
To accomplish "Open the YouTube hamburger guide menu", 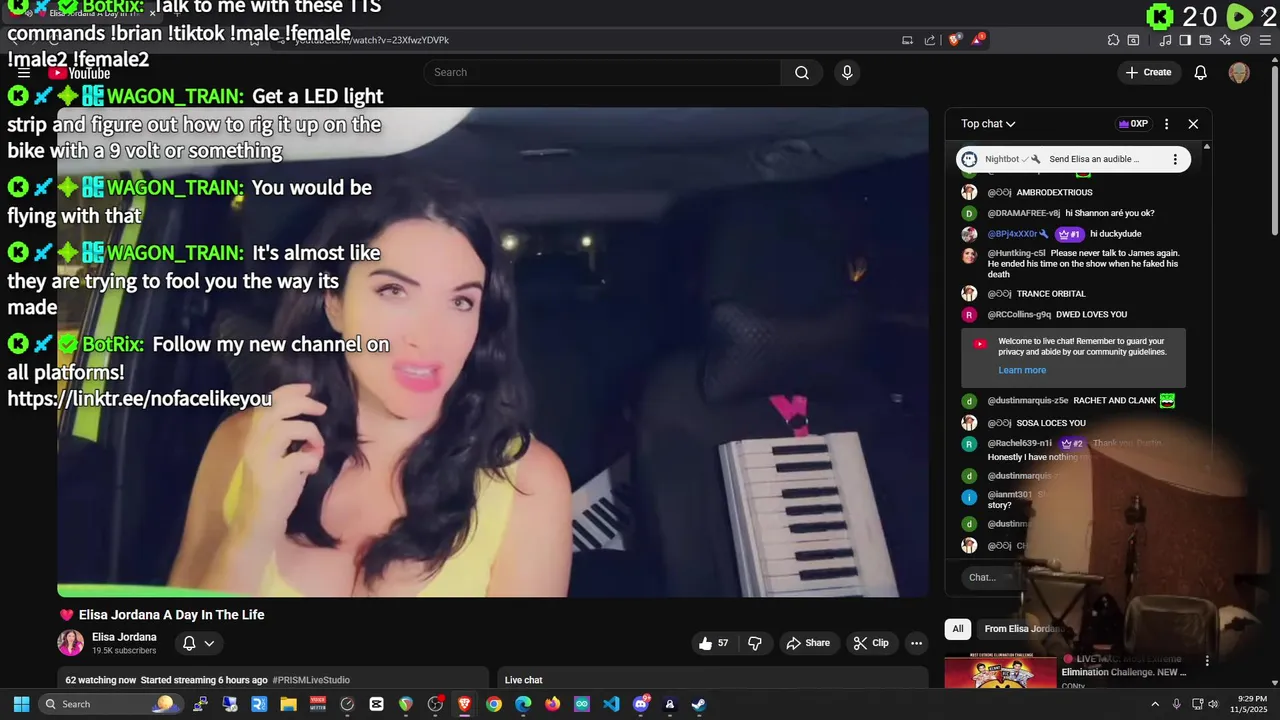I will click(x=24, y=73).
